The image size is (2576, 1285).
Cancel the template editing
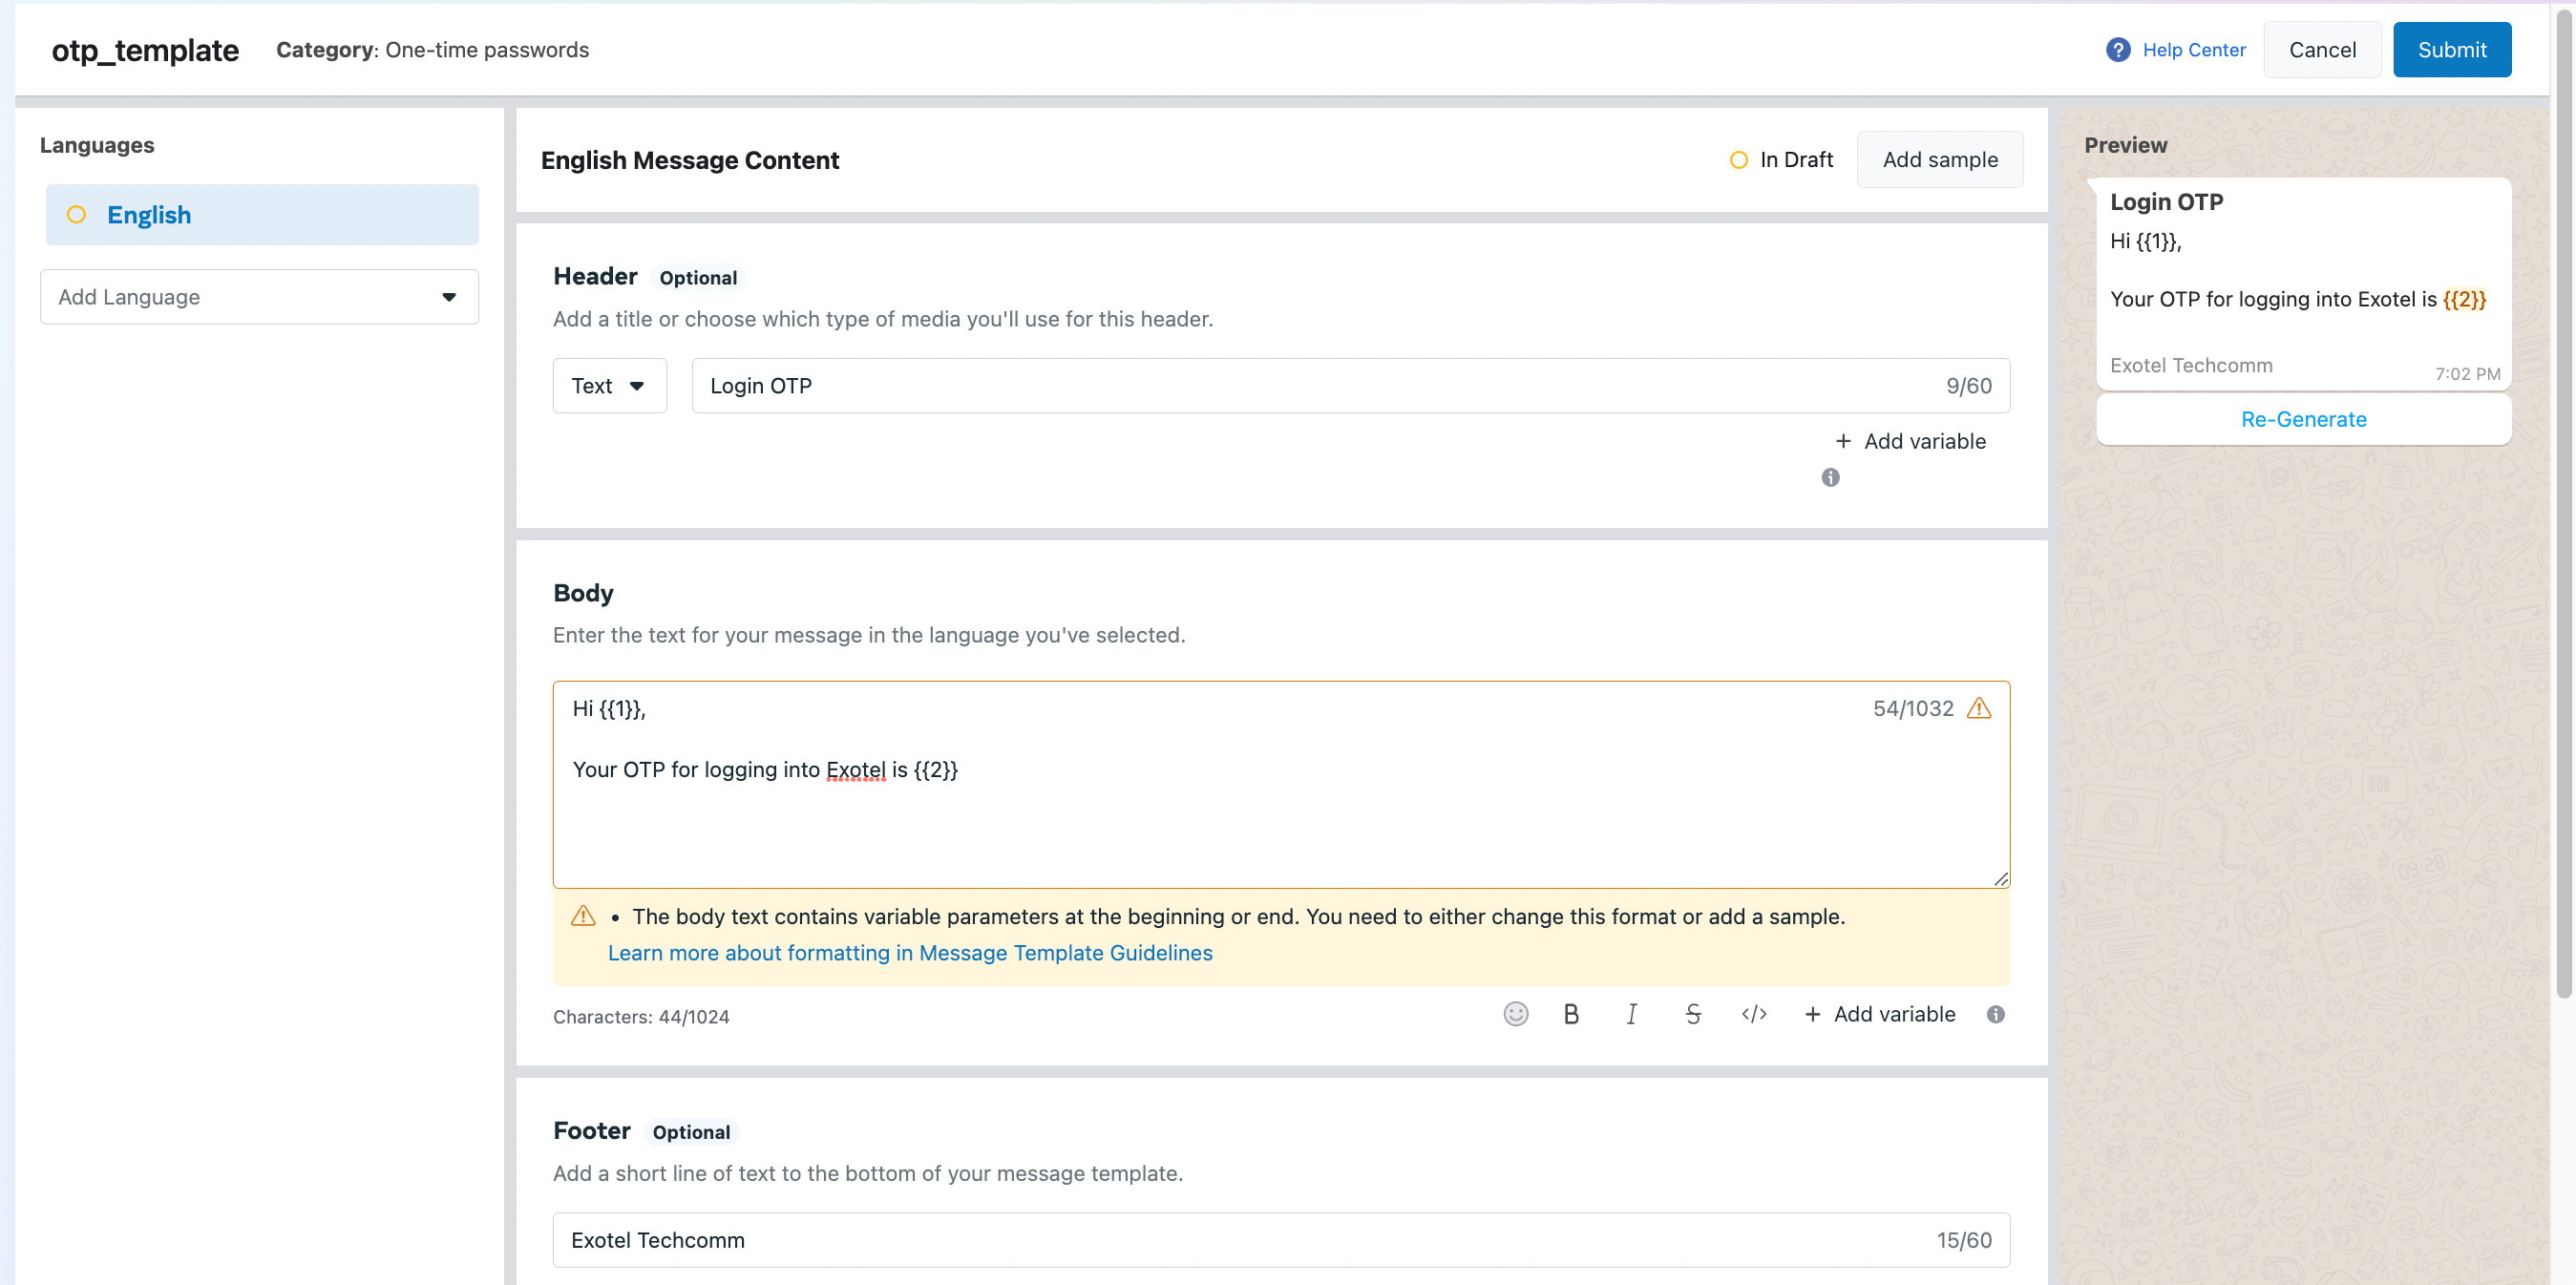(2321, 49)
